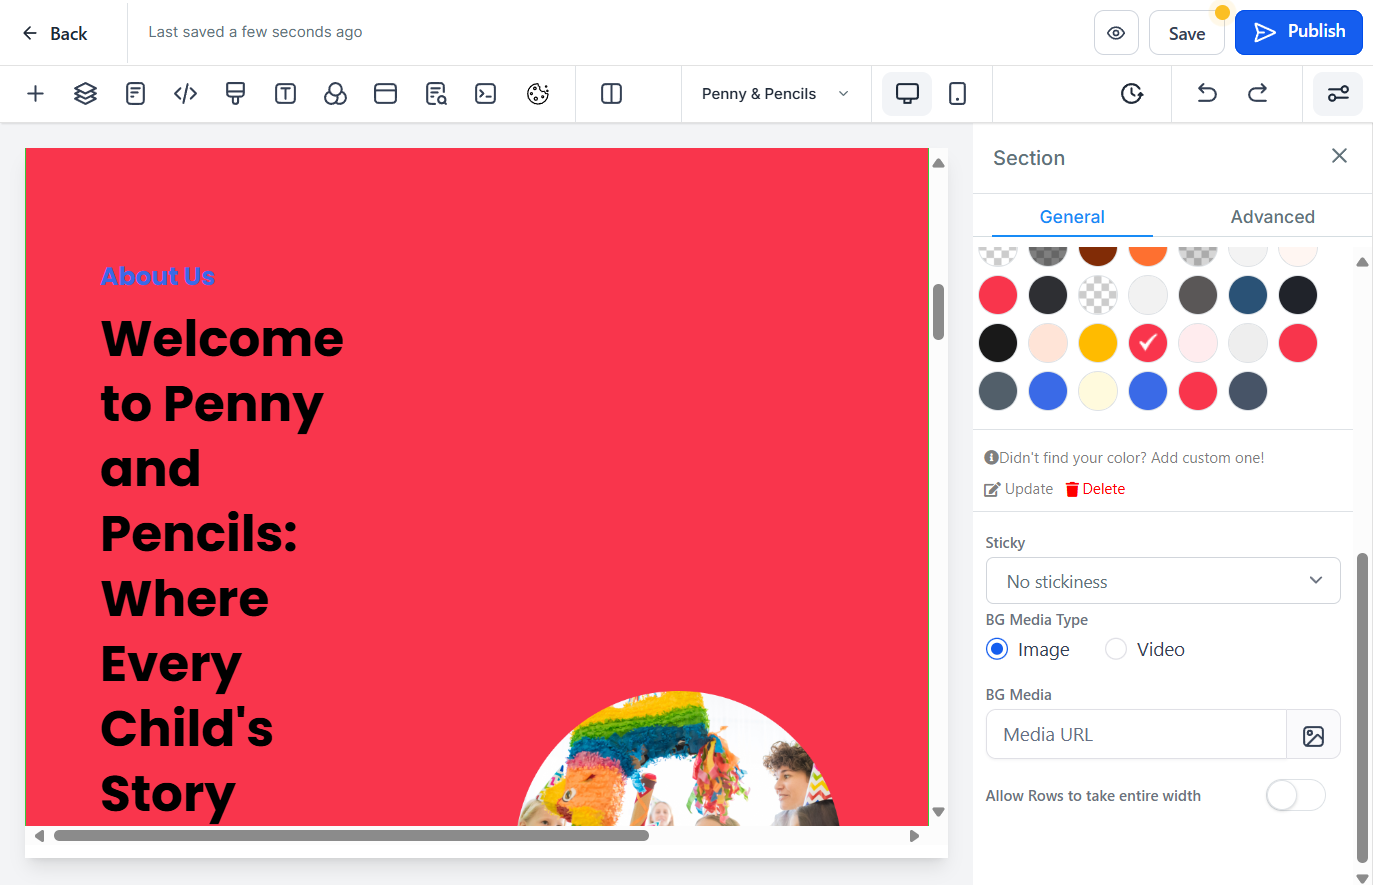Viewport: 1373px width, 885px height.
Task: Open the Penny & Pencils page dropdown
Action: coord(776,94)
